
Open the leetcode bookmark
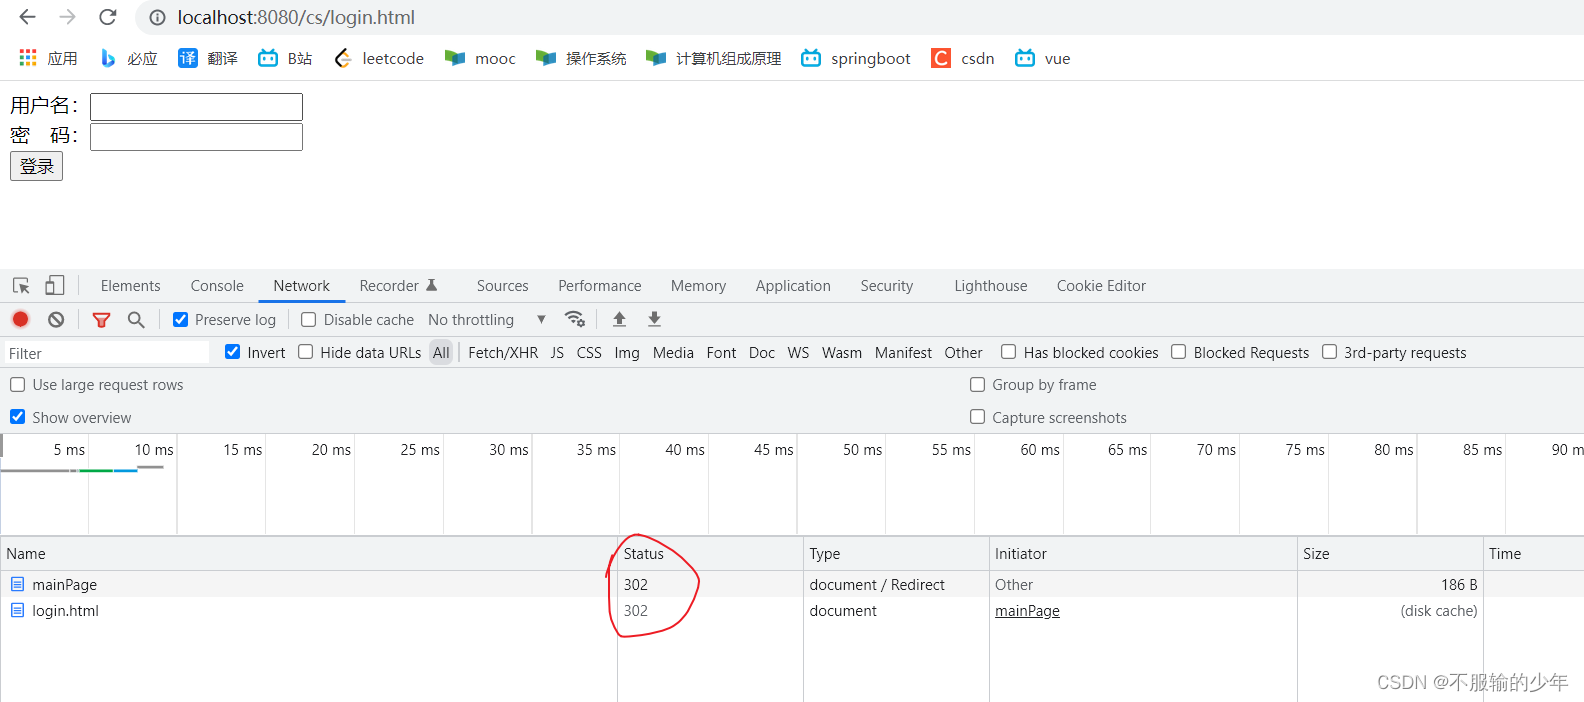point(379,58)
